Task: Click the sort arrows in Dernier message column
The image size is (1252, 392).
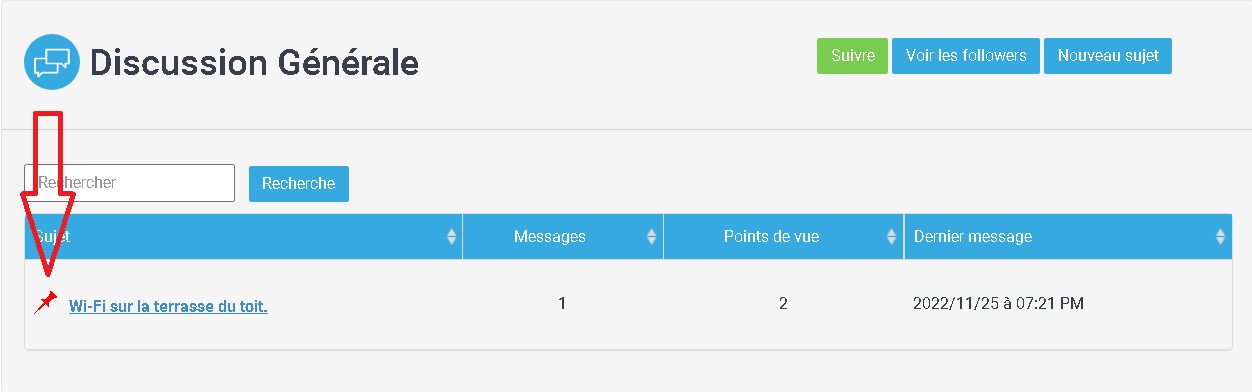Action: 1220,237
